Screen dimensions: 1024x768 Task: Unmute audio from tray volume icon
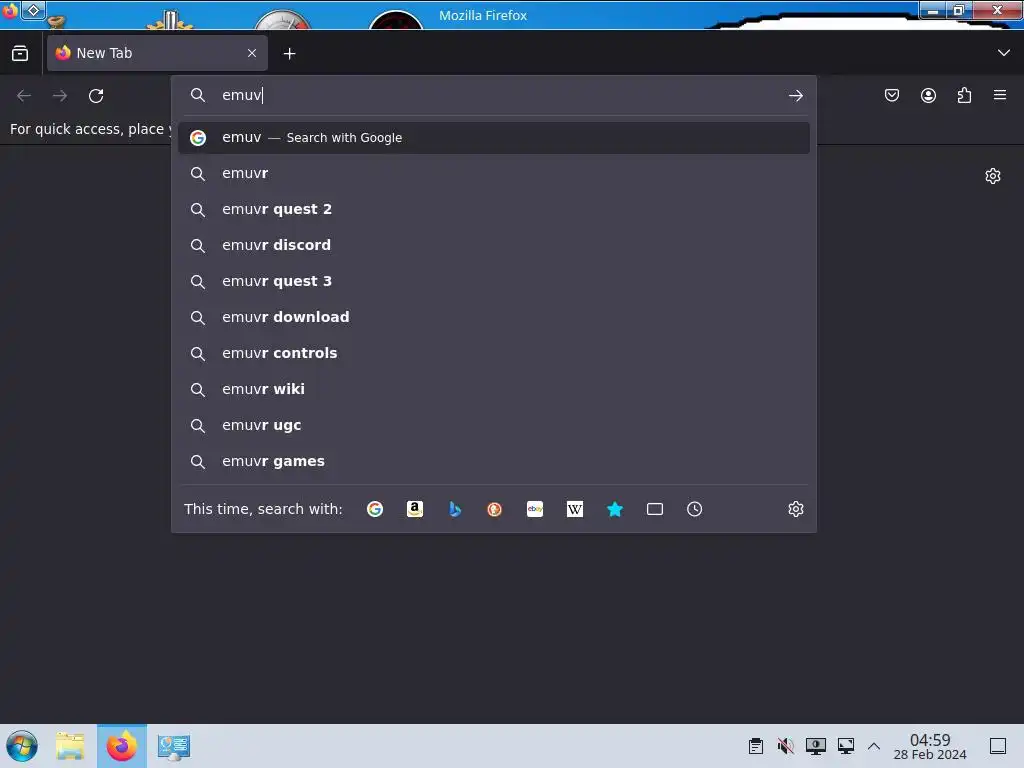786,746
